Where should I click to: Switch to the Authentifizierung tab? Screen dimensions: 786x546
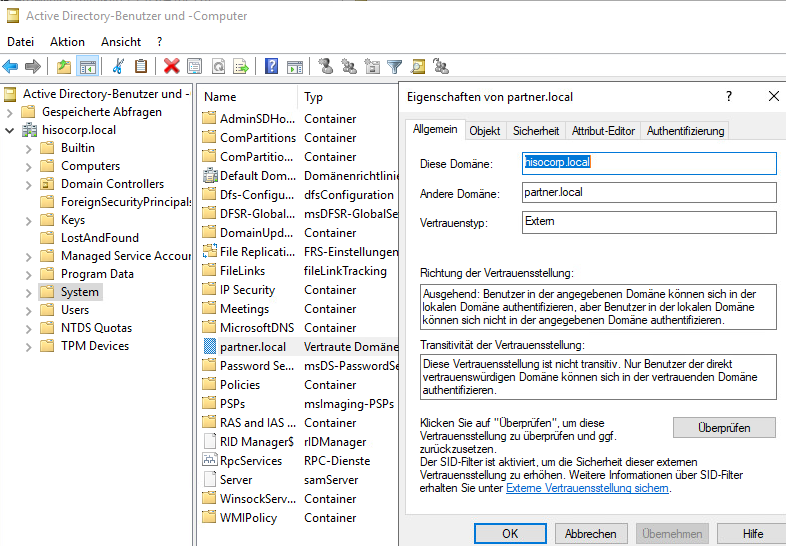click(x=685, y=131)
